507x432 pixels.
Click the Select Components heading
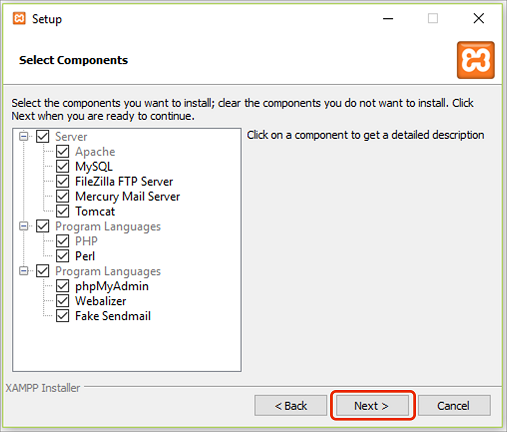73,60
